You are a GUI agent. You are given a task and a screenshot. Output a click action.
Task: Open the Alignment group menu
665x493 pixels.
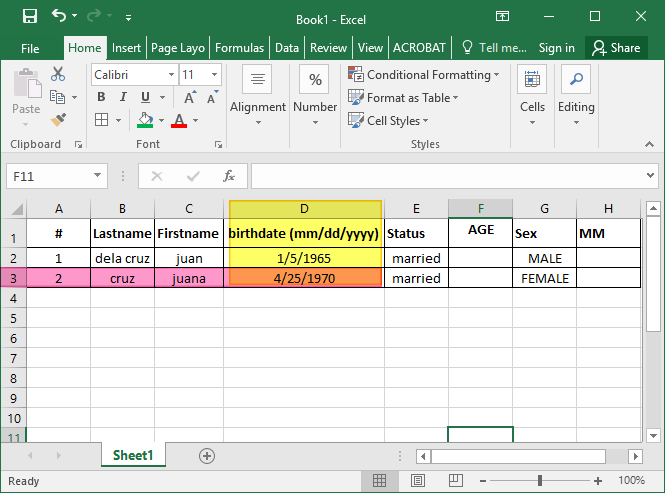[257, 96]
